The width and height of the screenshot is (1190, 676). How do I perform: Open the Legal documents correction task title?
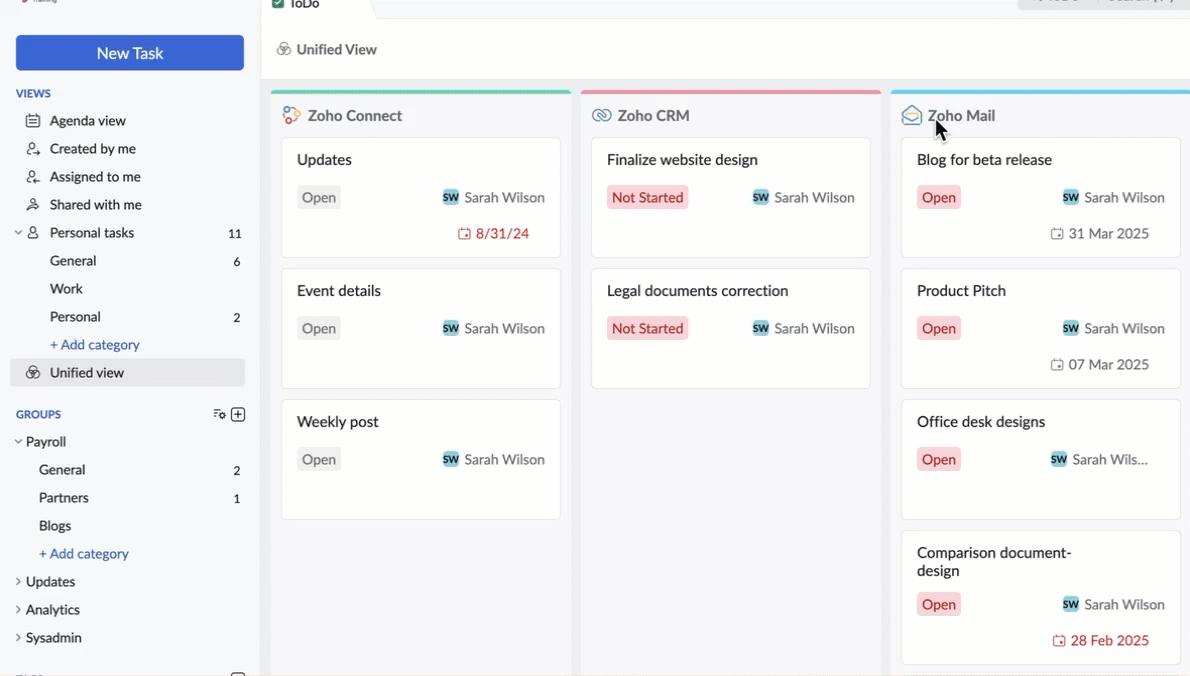[697, 291]
